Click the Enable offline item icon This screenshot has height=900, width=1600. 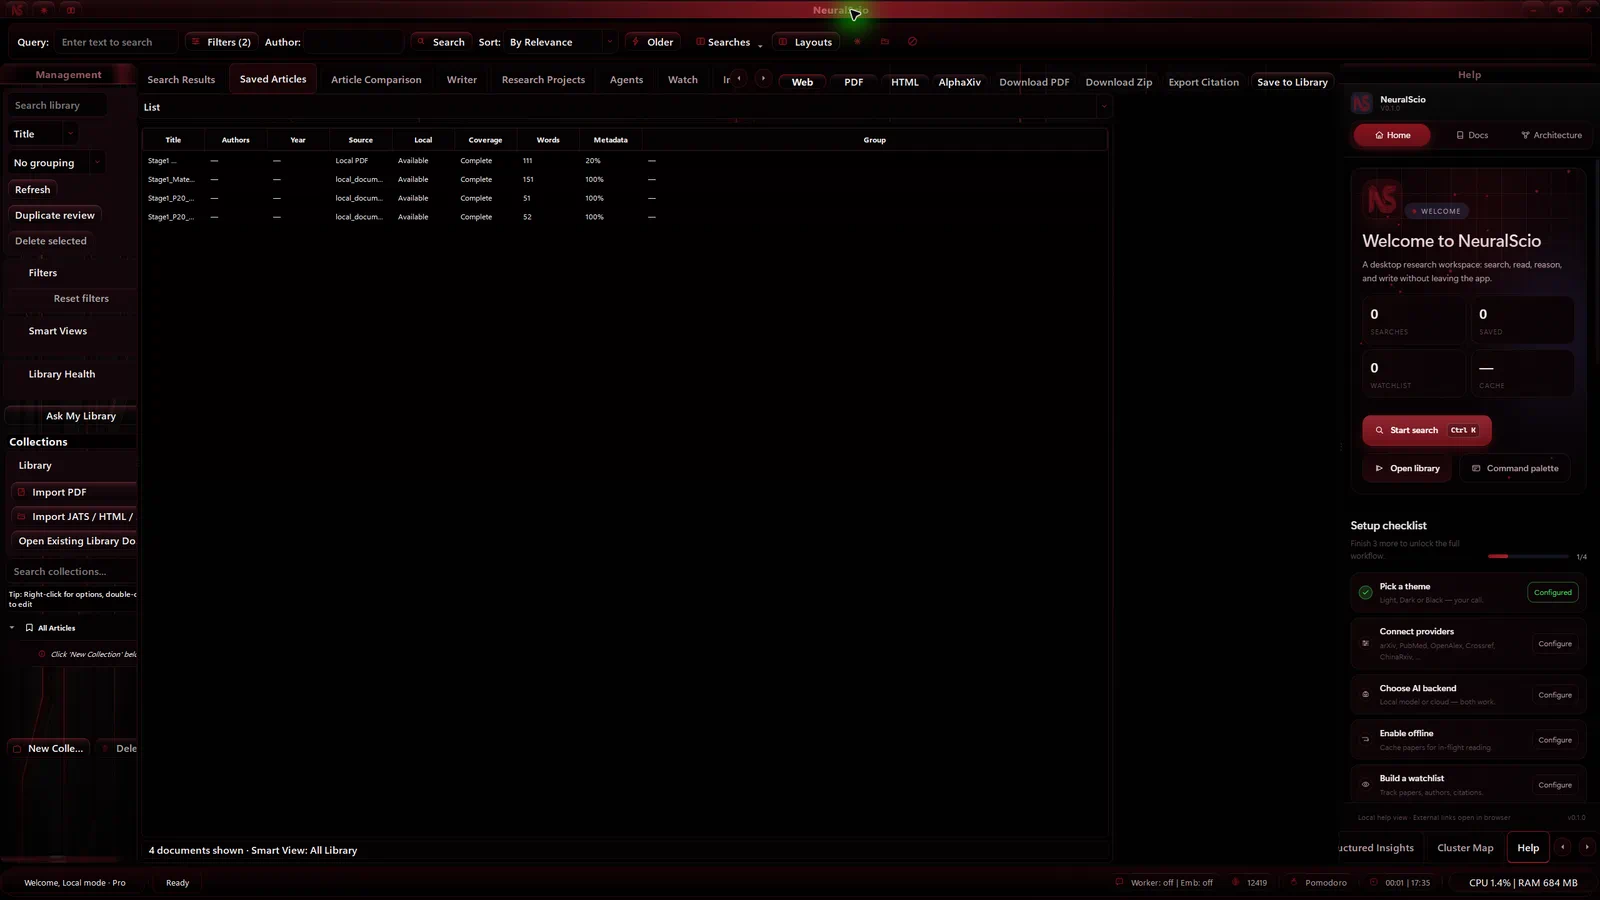pos(1365,740)
